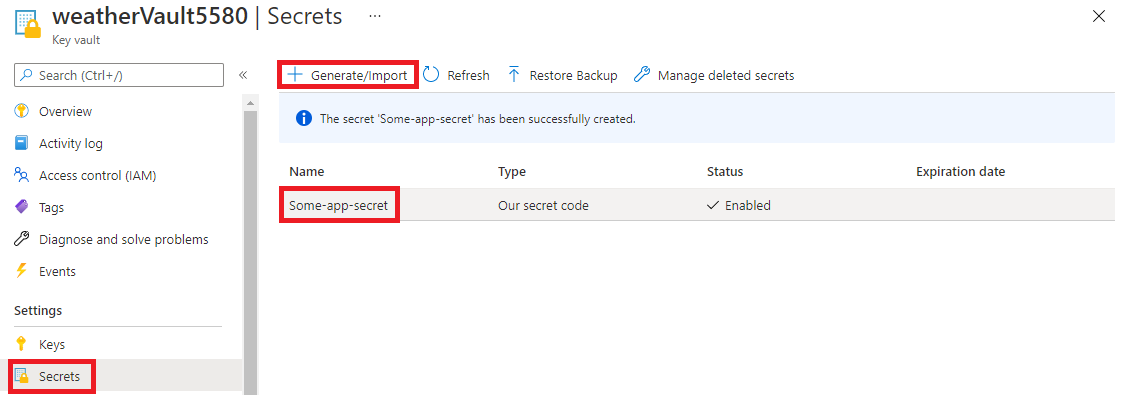Open the Some-app-secret entry
1121x396 pixels.
click(338, 205)
